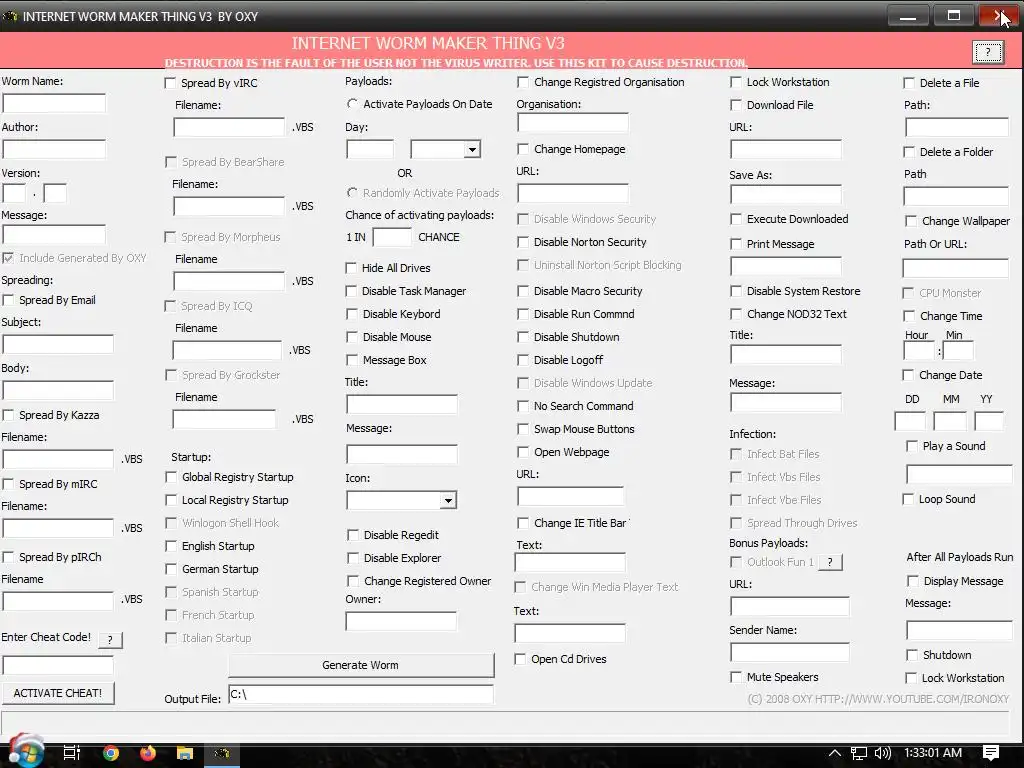Toggle Change NOD32 Text checkbox
This screenshot has width=1024, height=768.
click(735, 314)
